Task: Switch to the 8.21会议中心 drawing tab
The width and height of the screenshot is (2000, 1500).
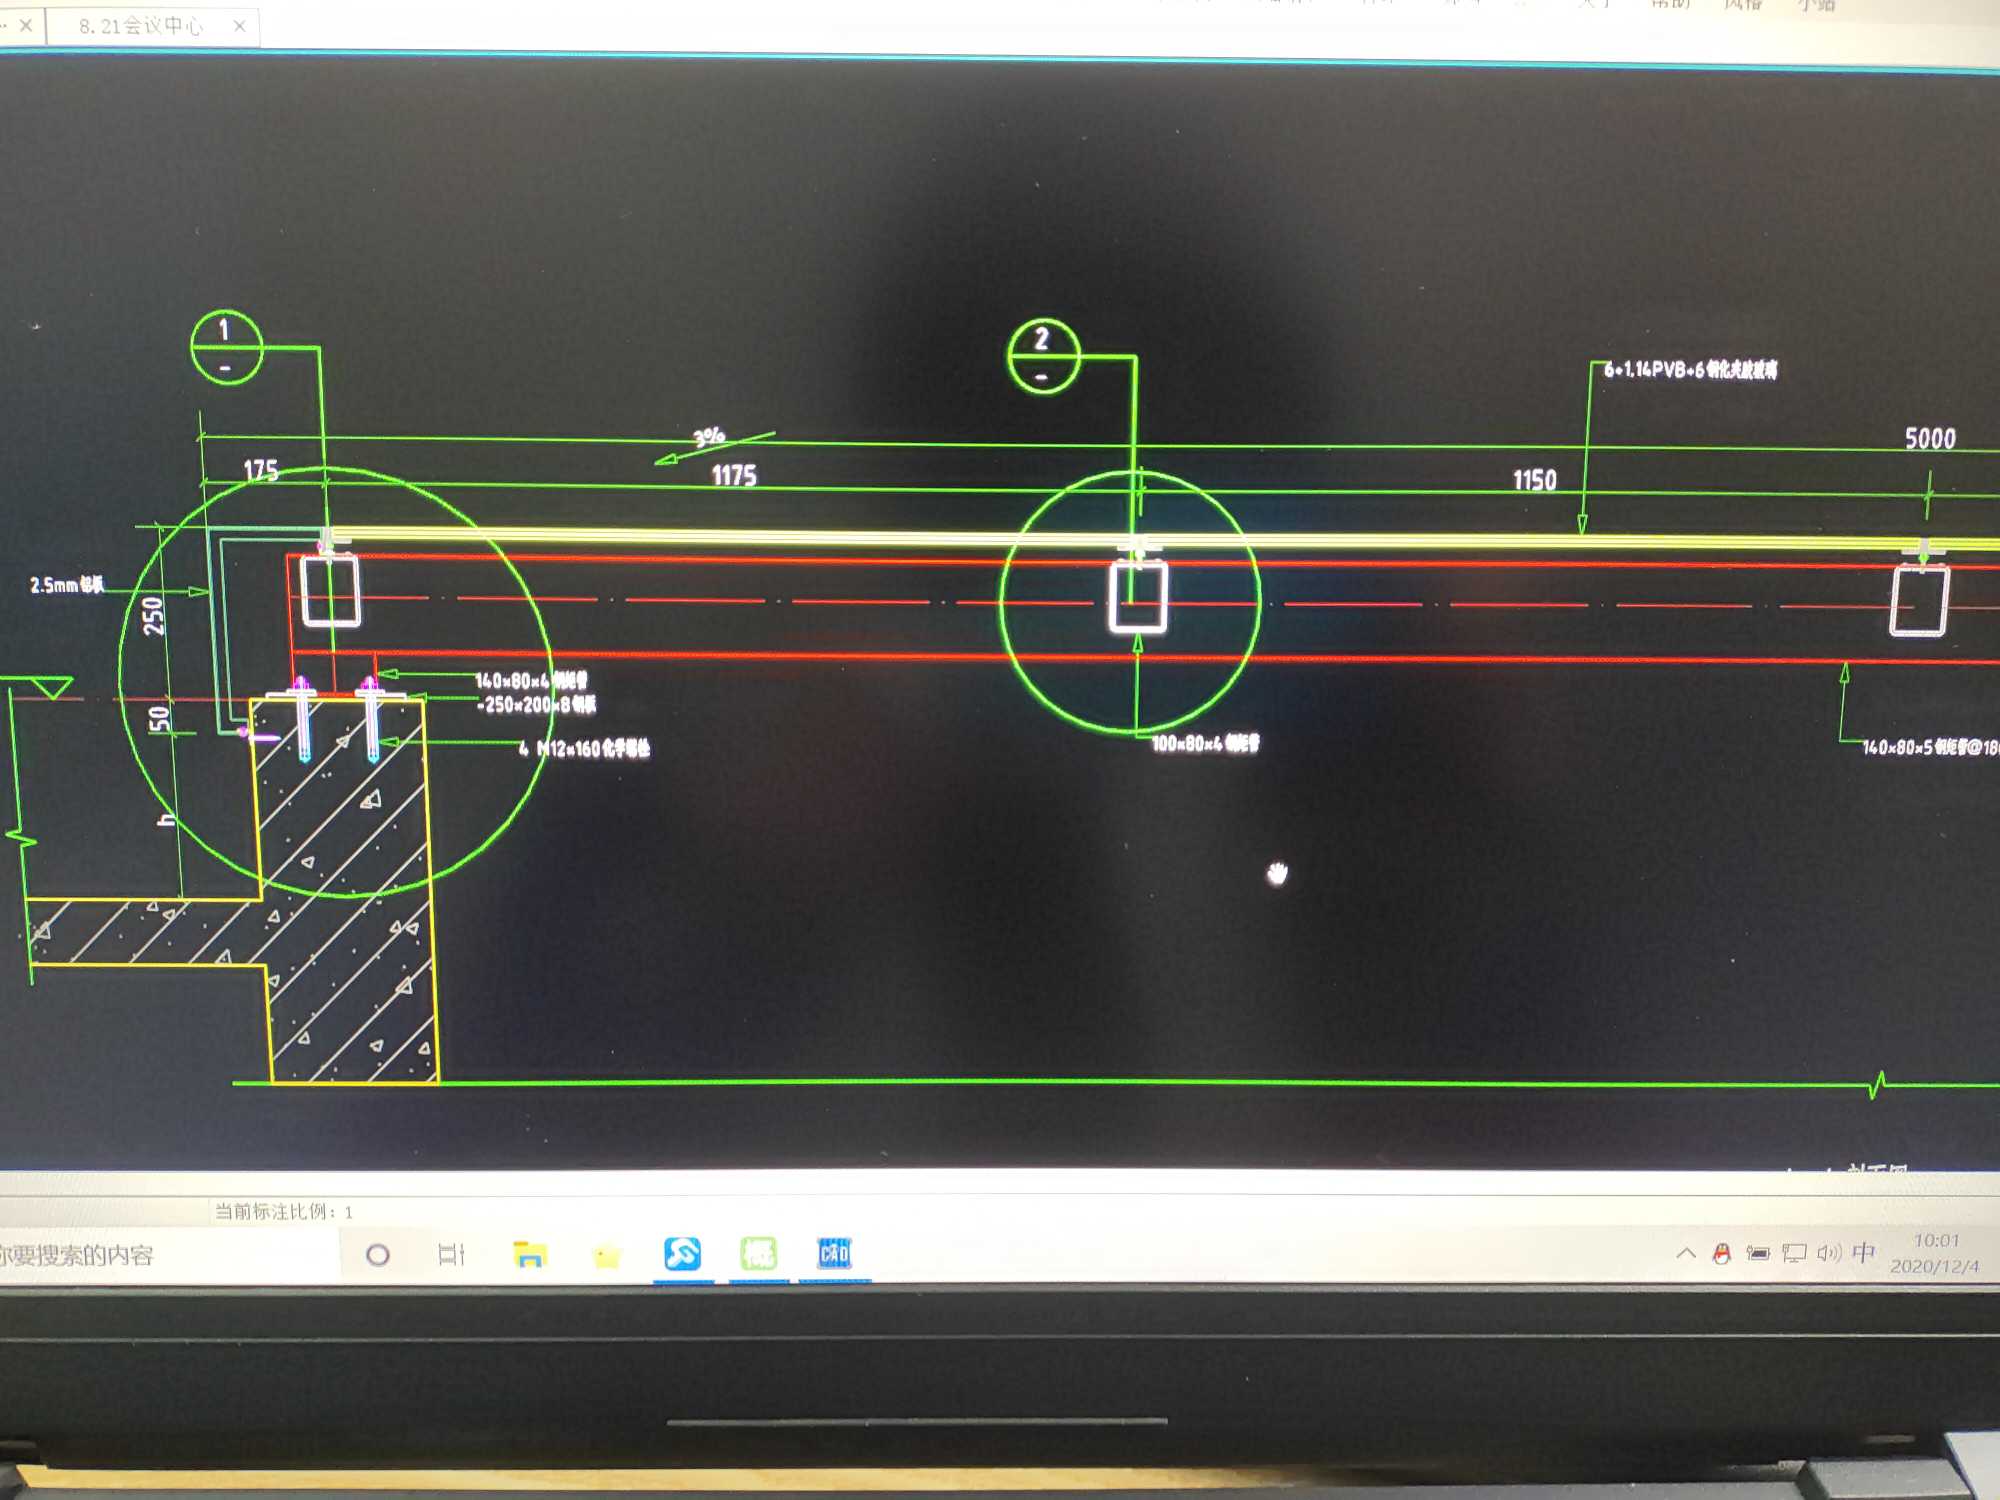Action: [140, 26]
